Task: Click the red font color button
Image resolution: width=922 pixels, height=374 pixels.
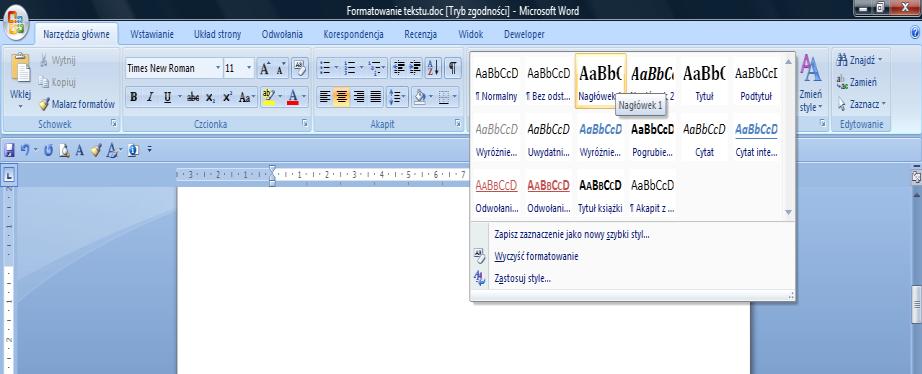Action: point(293,98)
